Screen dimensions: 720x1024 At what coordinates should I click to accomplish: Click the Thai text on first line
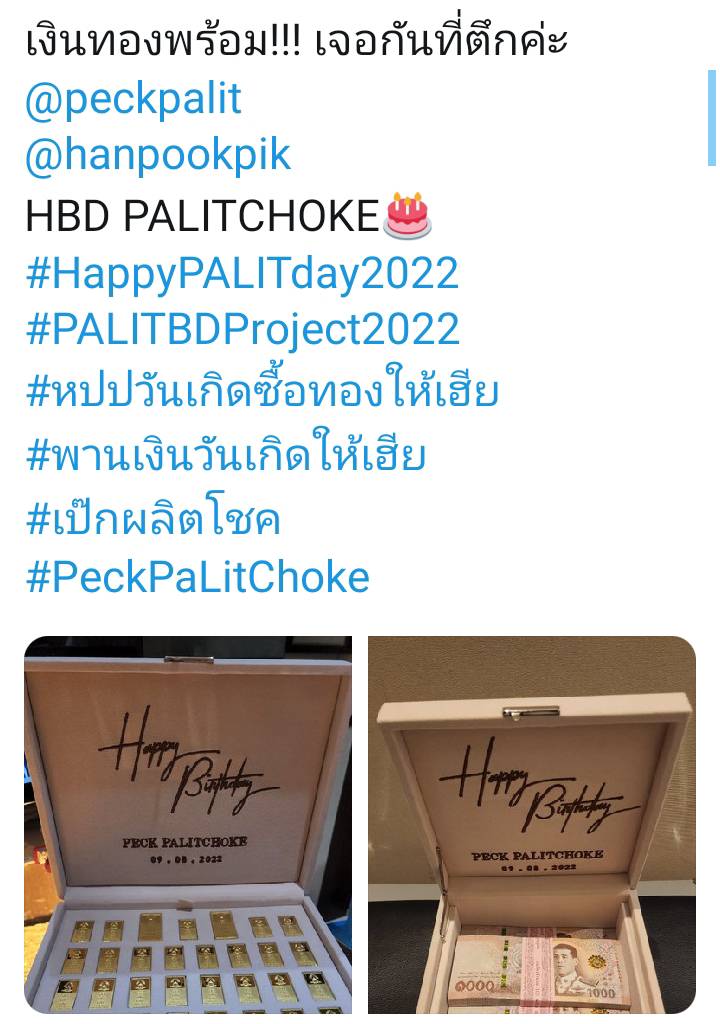(x=297, y=40)
